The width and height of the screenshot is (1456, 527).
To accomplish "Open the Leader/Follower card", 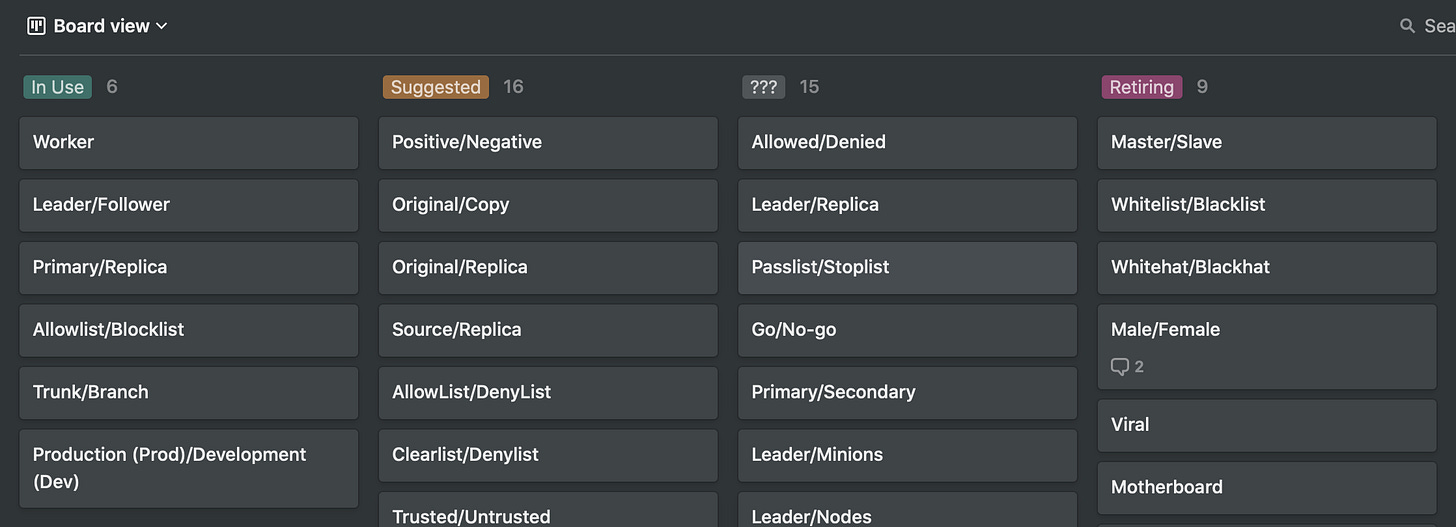I will 189,205.
